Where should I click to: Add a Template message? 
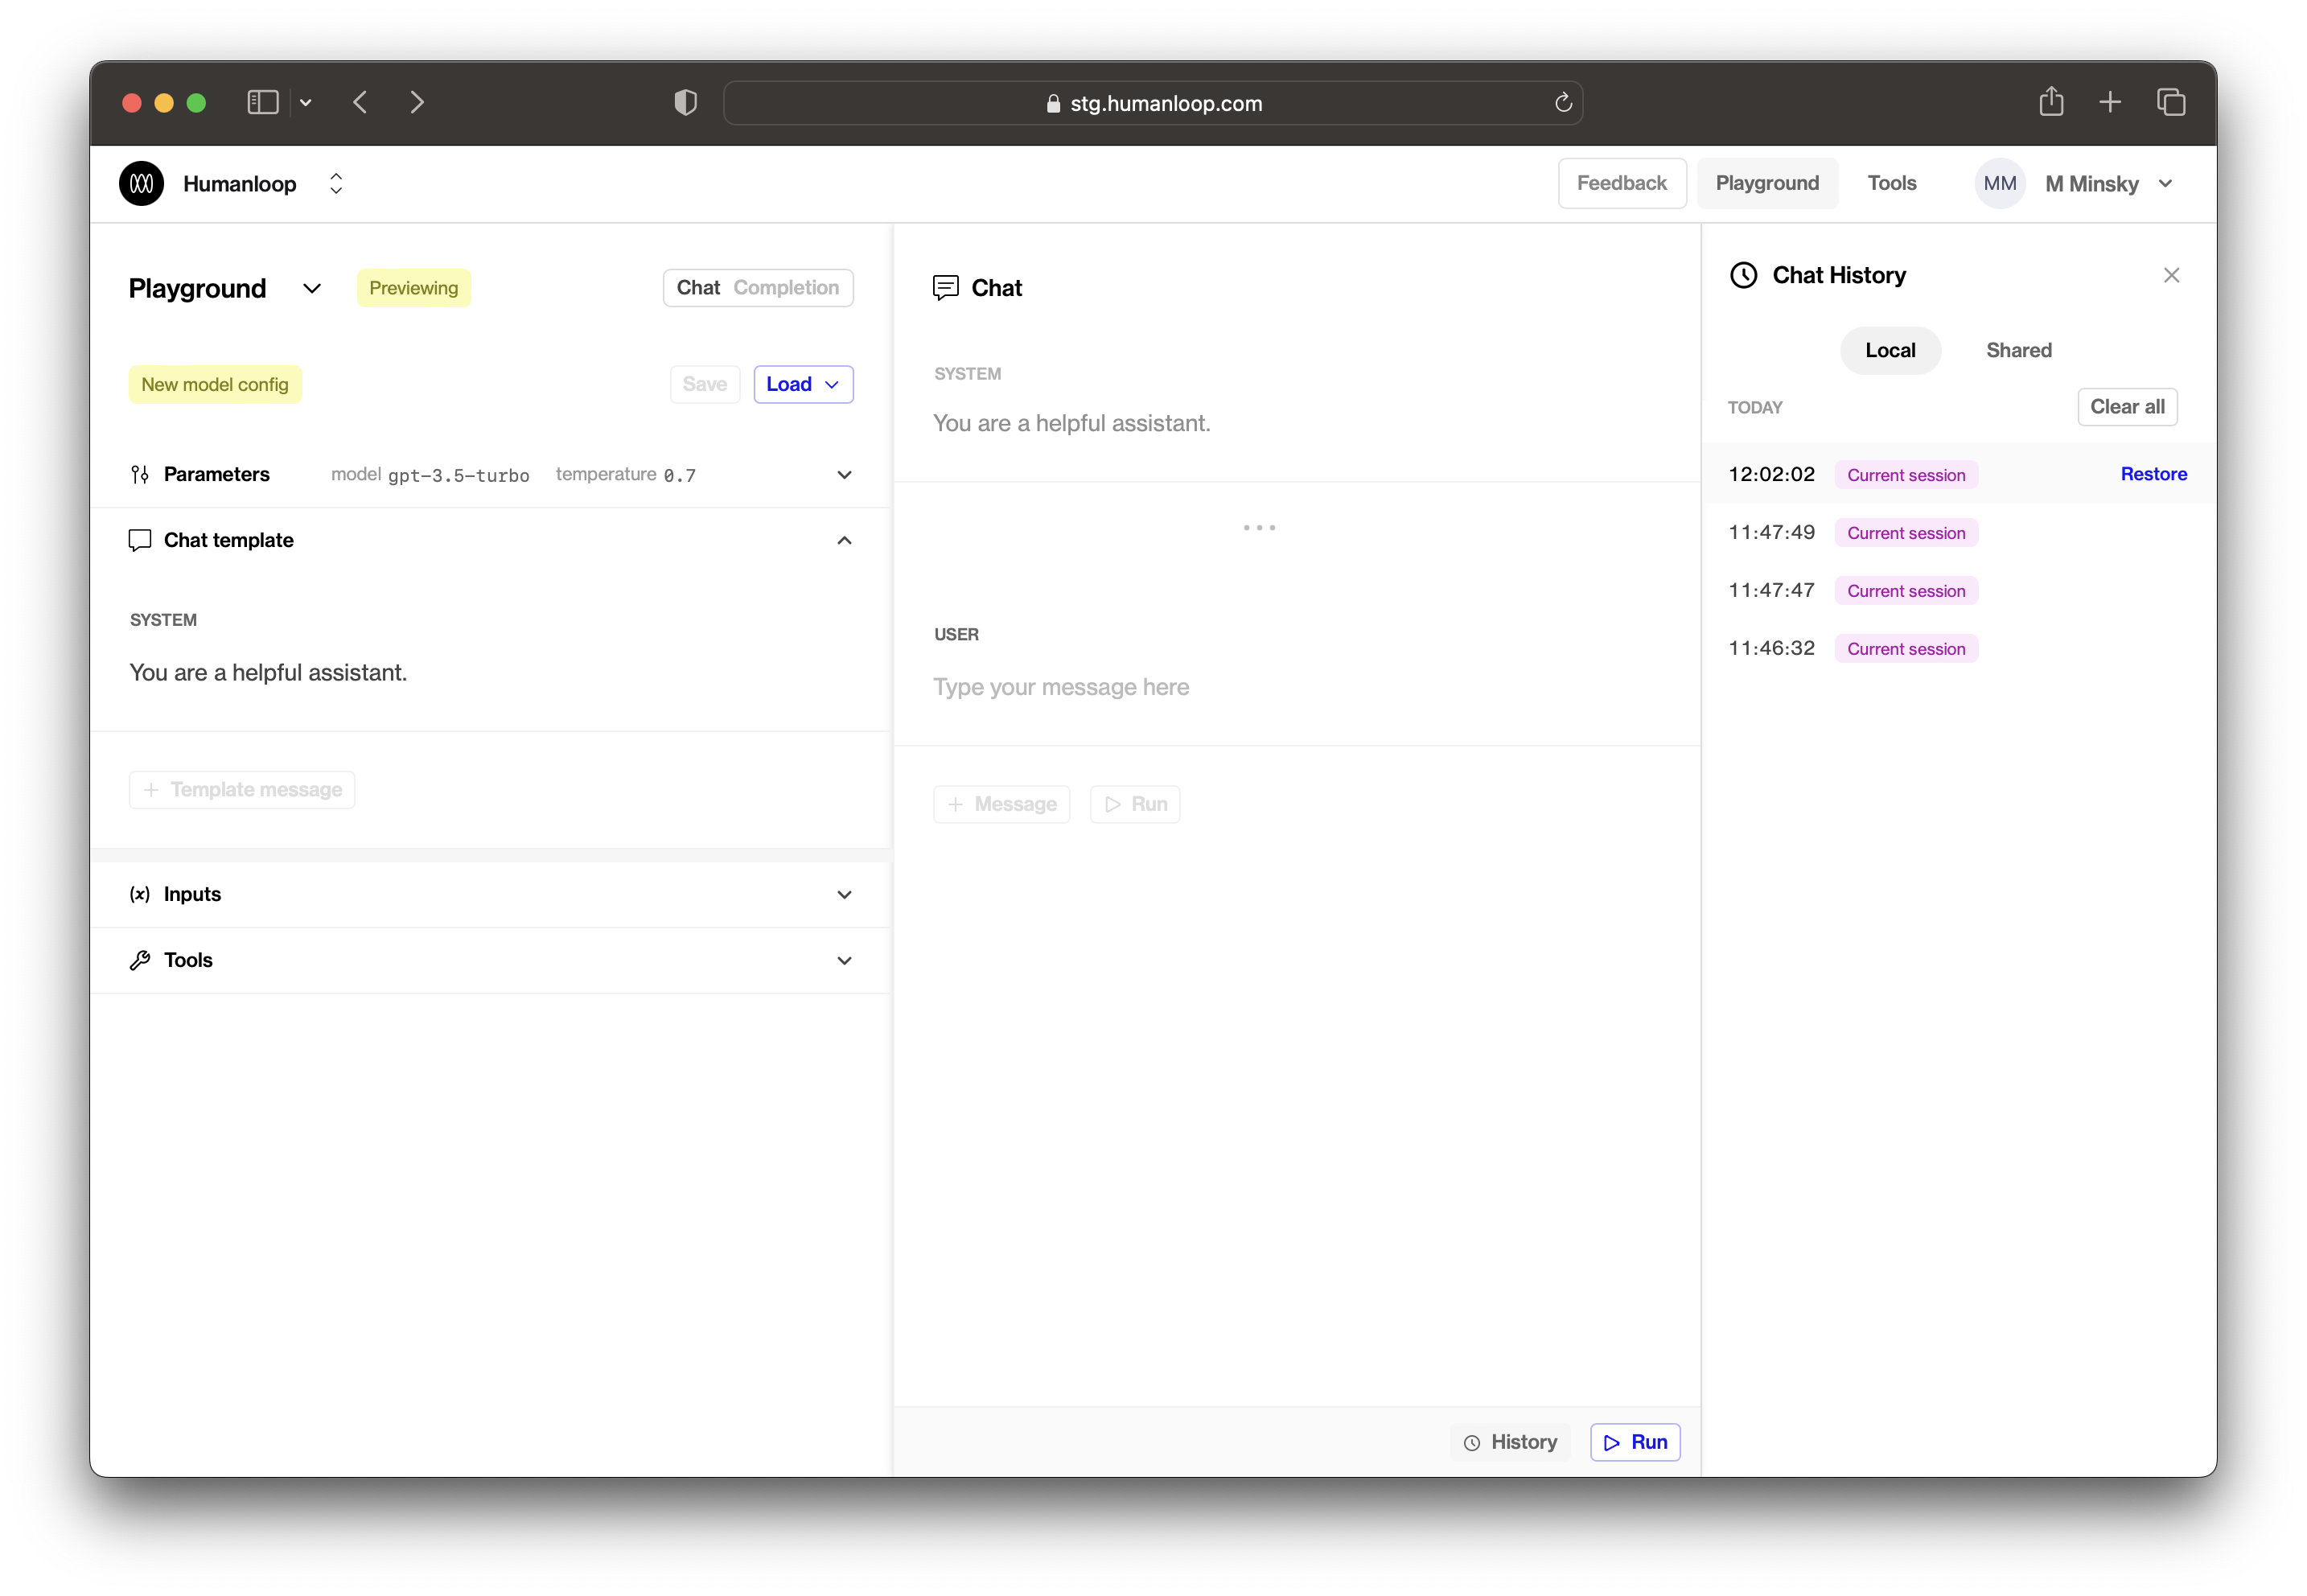(242, 790)
